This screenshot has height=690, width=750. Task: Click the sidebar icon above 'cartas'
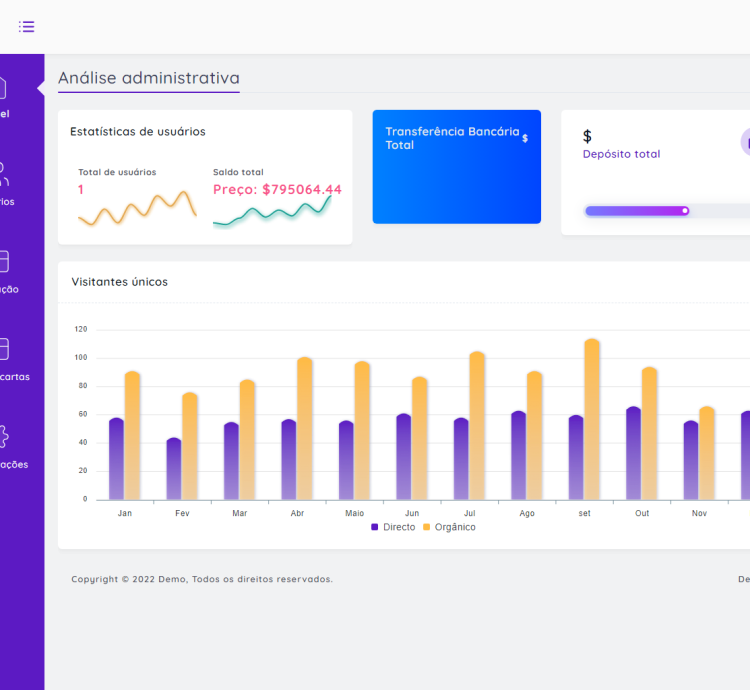click(x=2, y=349)
